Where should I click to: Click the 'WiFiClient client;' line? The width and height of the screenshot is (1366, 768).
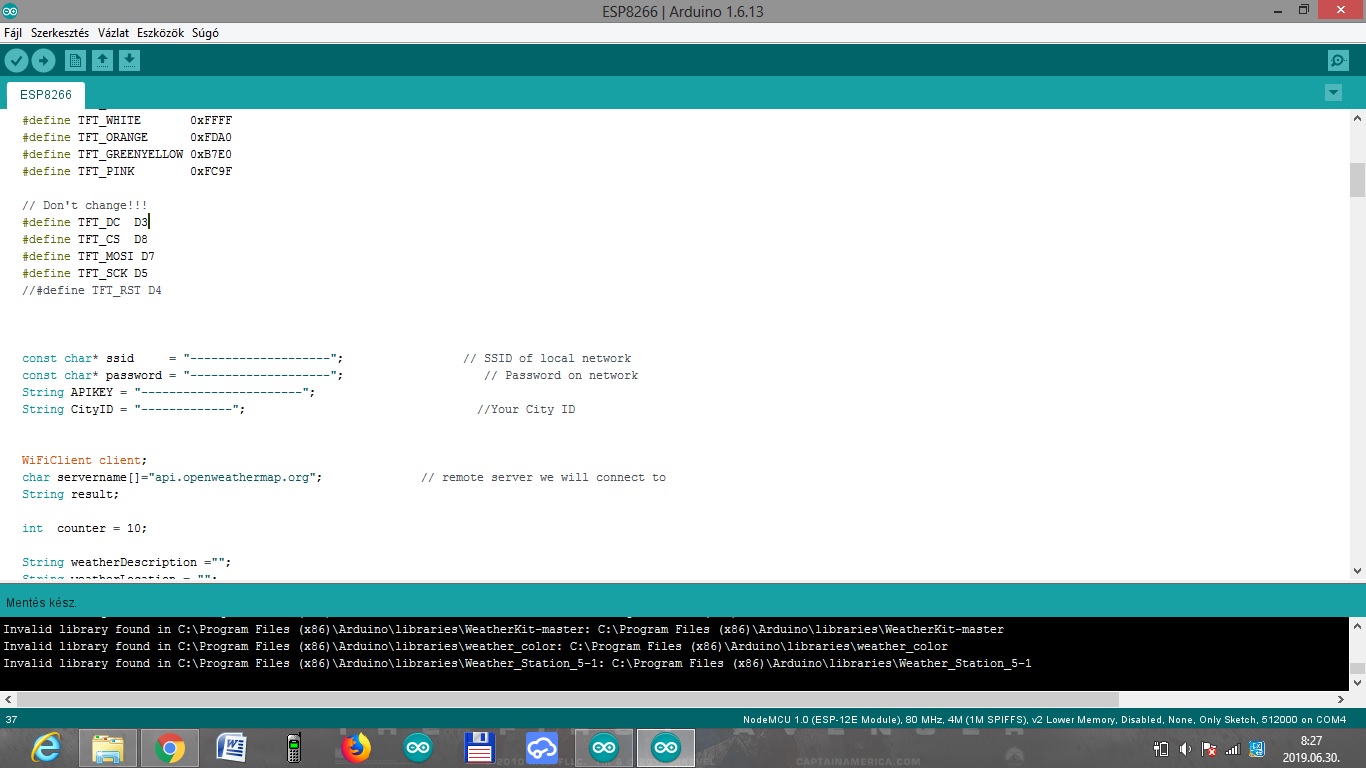click(x=85, y=460)
